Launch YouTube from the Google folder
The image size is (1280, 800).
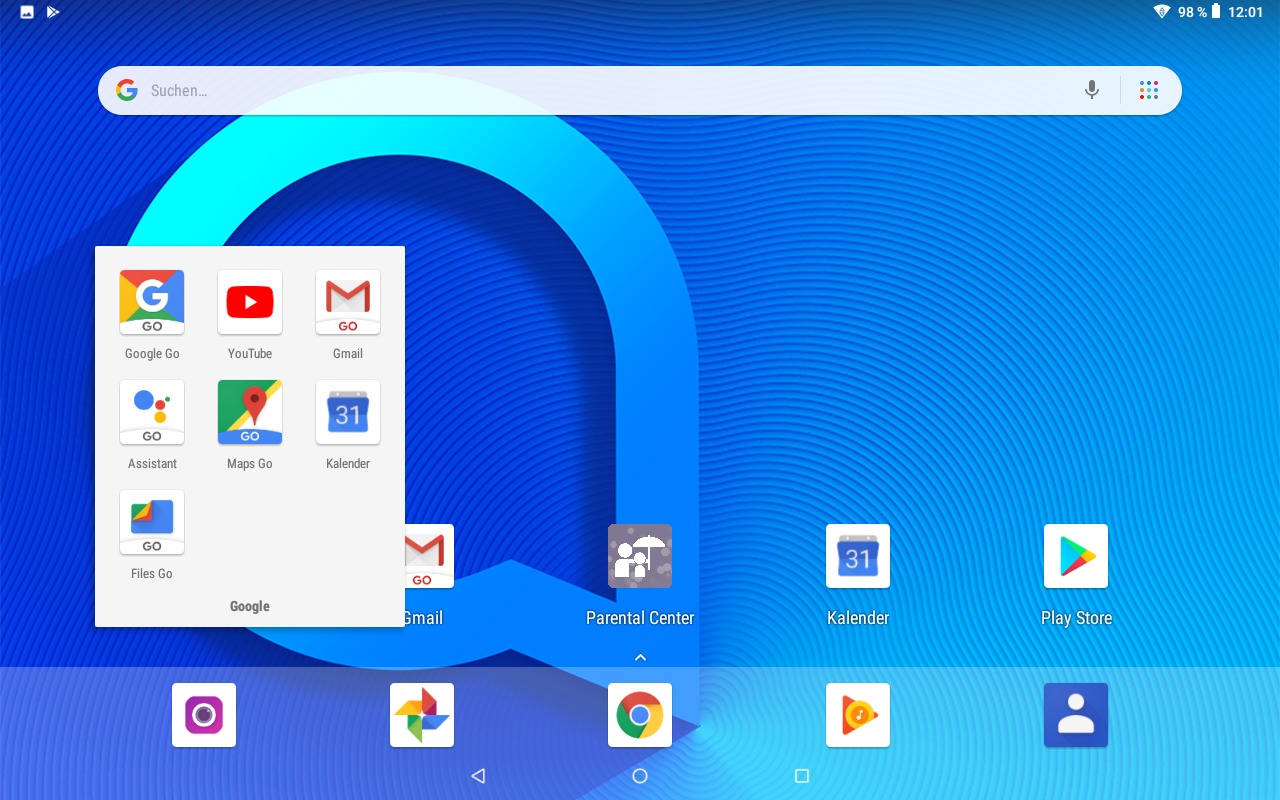[x=250, y=302]
